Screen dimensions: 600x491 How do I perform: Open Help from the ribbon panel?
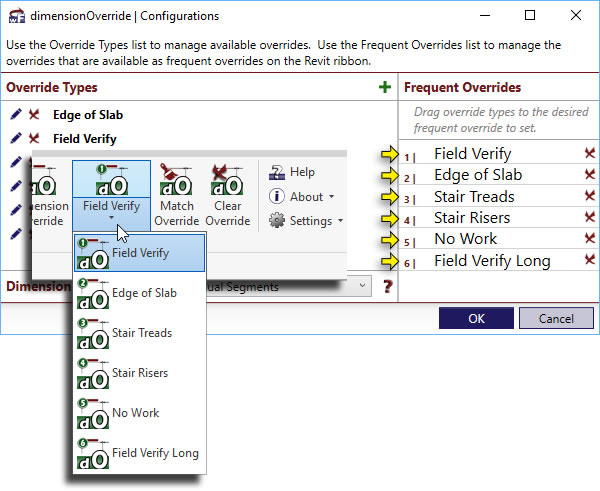(292, 173)
